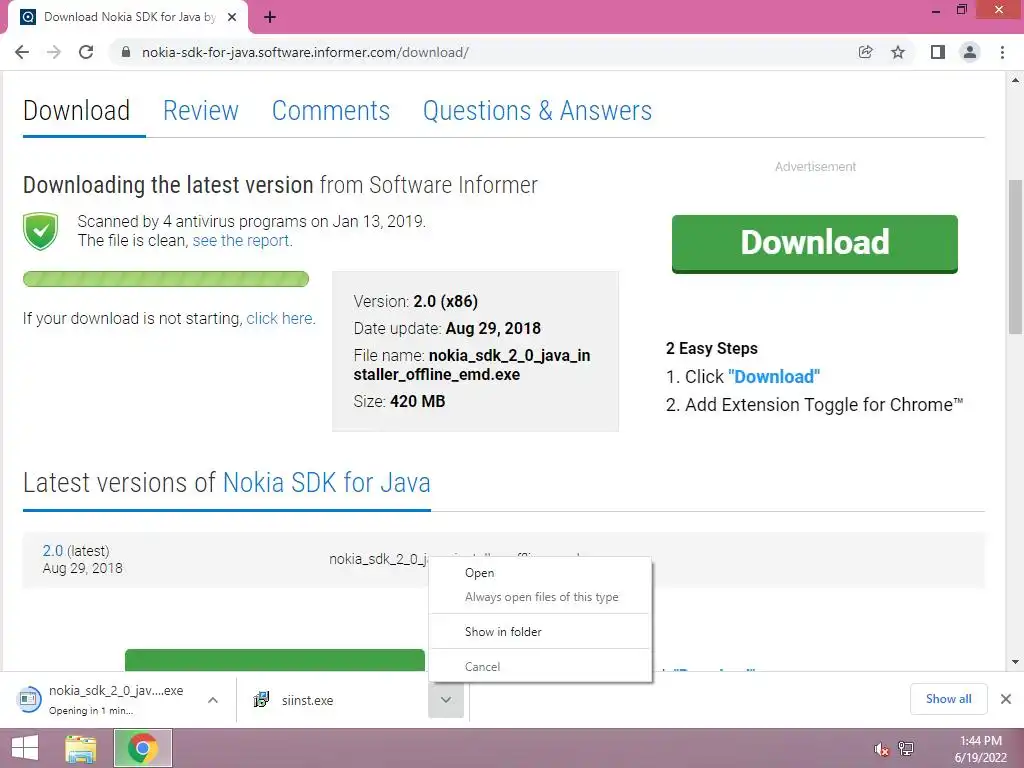Open the Nokia SDK for Java link

tap(327, 483)
